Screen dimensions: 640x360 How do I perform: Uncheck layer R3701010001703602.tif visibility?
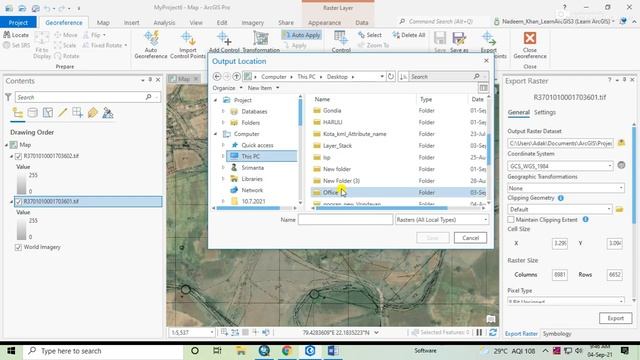tap(18, 156)
